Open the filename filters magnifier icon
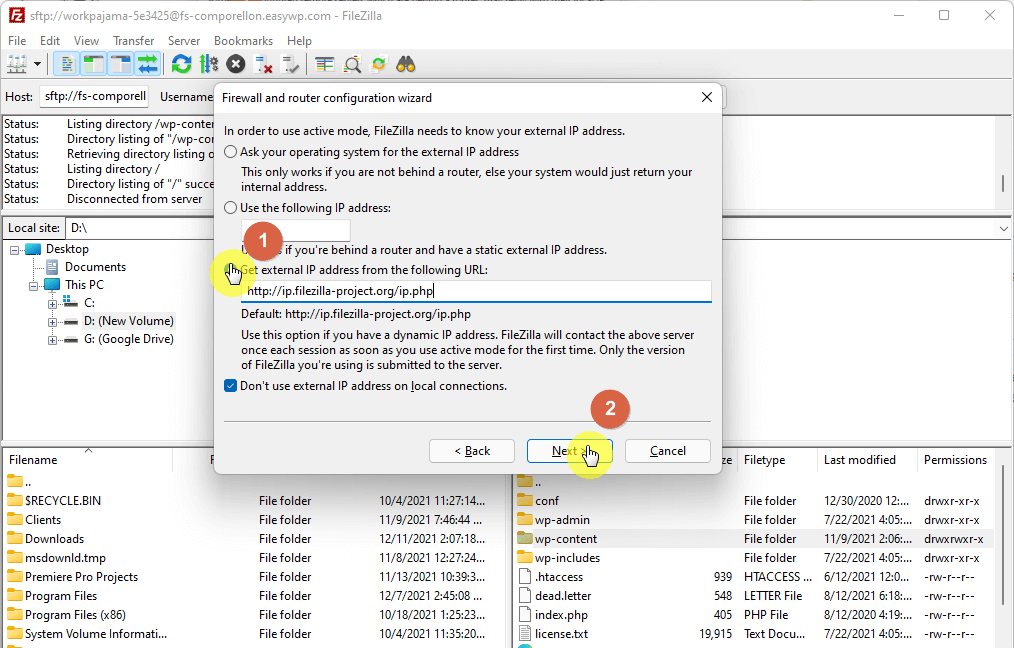This screenshot has width=1014, height=648. coord(352,64)
